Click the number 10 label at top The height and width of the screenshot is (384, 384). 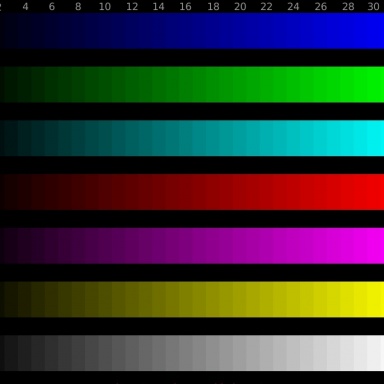pos(105,6)
